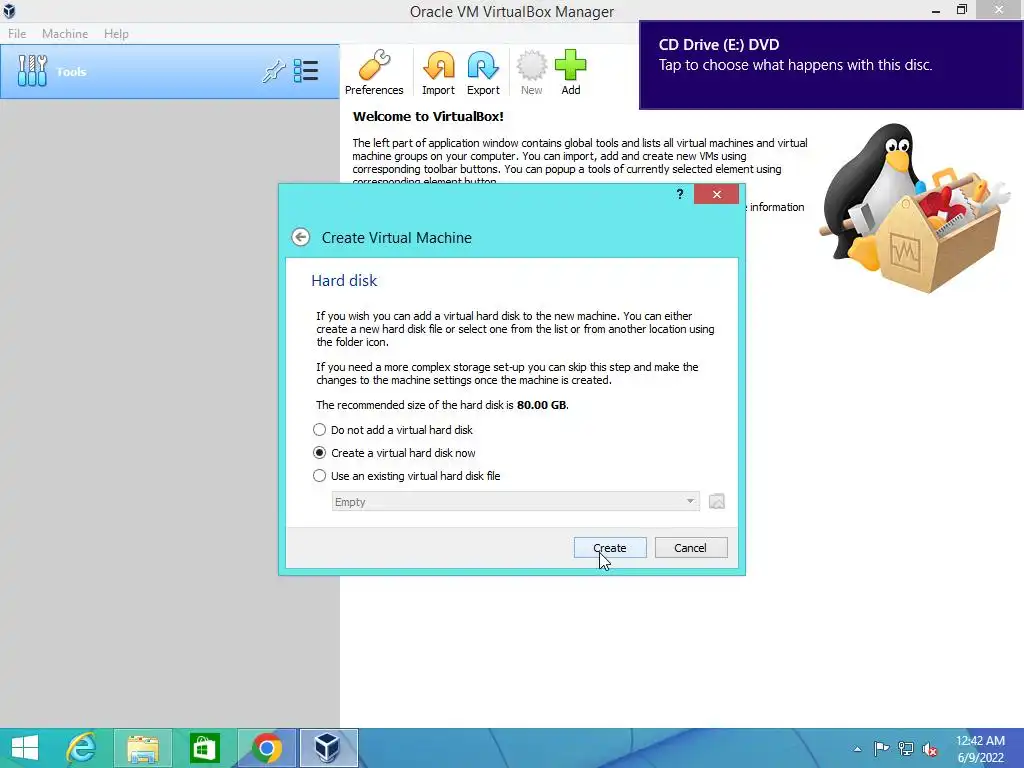The image size is (1024, 768).
Task: Select the Tools item in left panel
Action: [170, 72]
